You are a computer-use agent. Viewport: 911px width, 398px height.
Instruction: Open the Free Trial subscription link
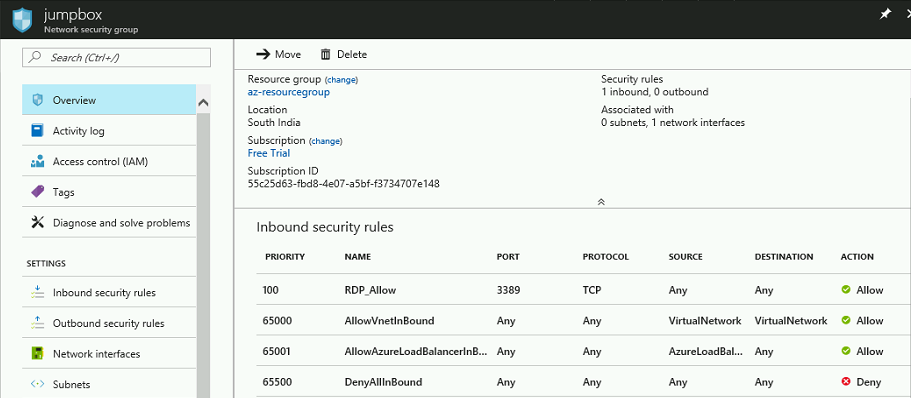click(x=268, y=153)
